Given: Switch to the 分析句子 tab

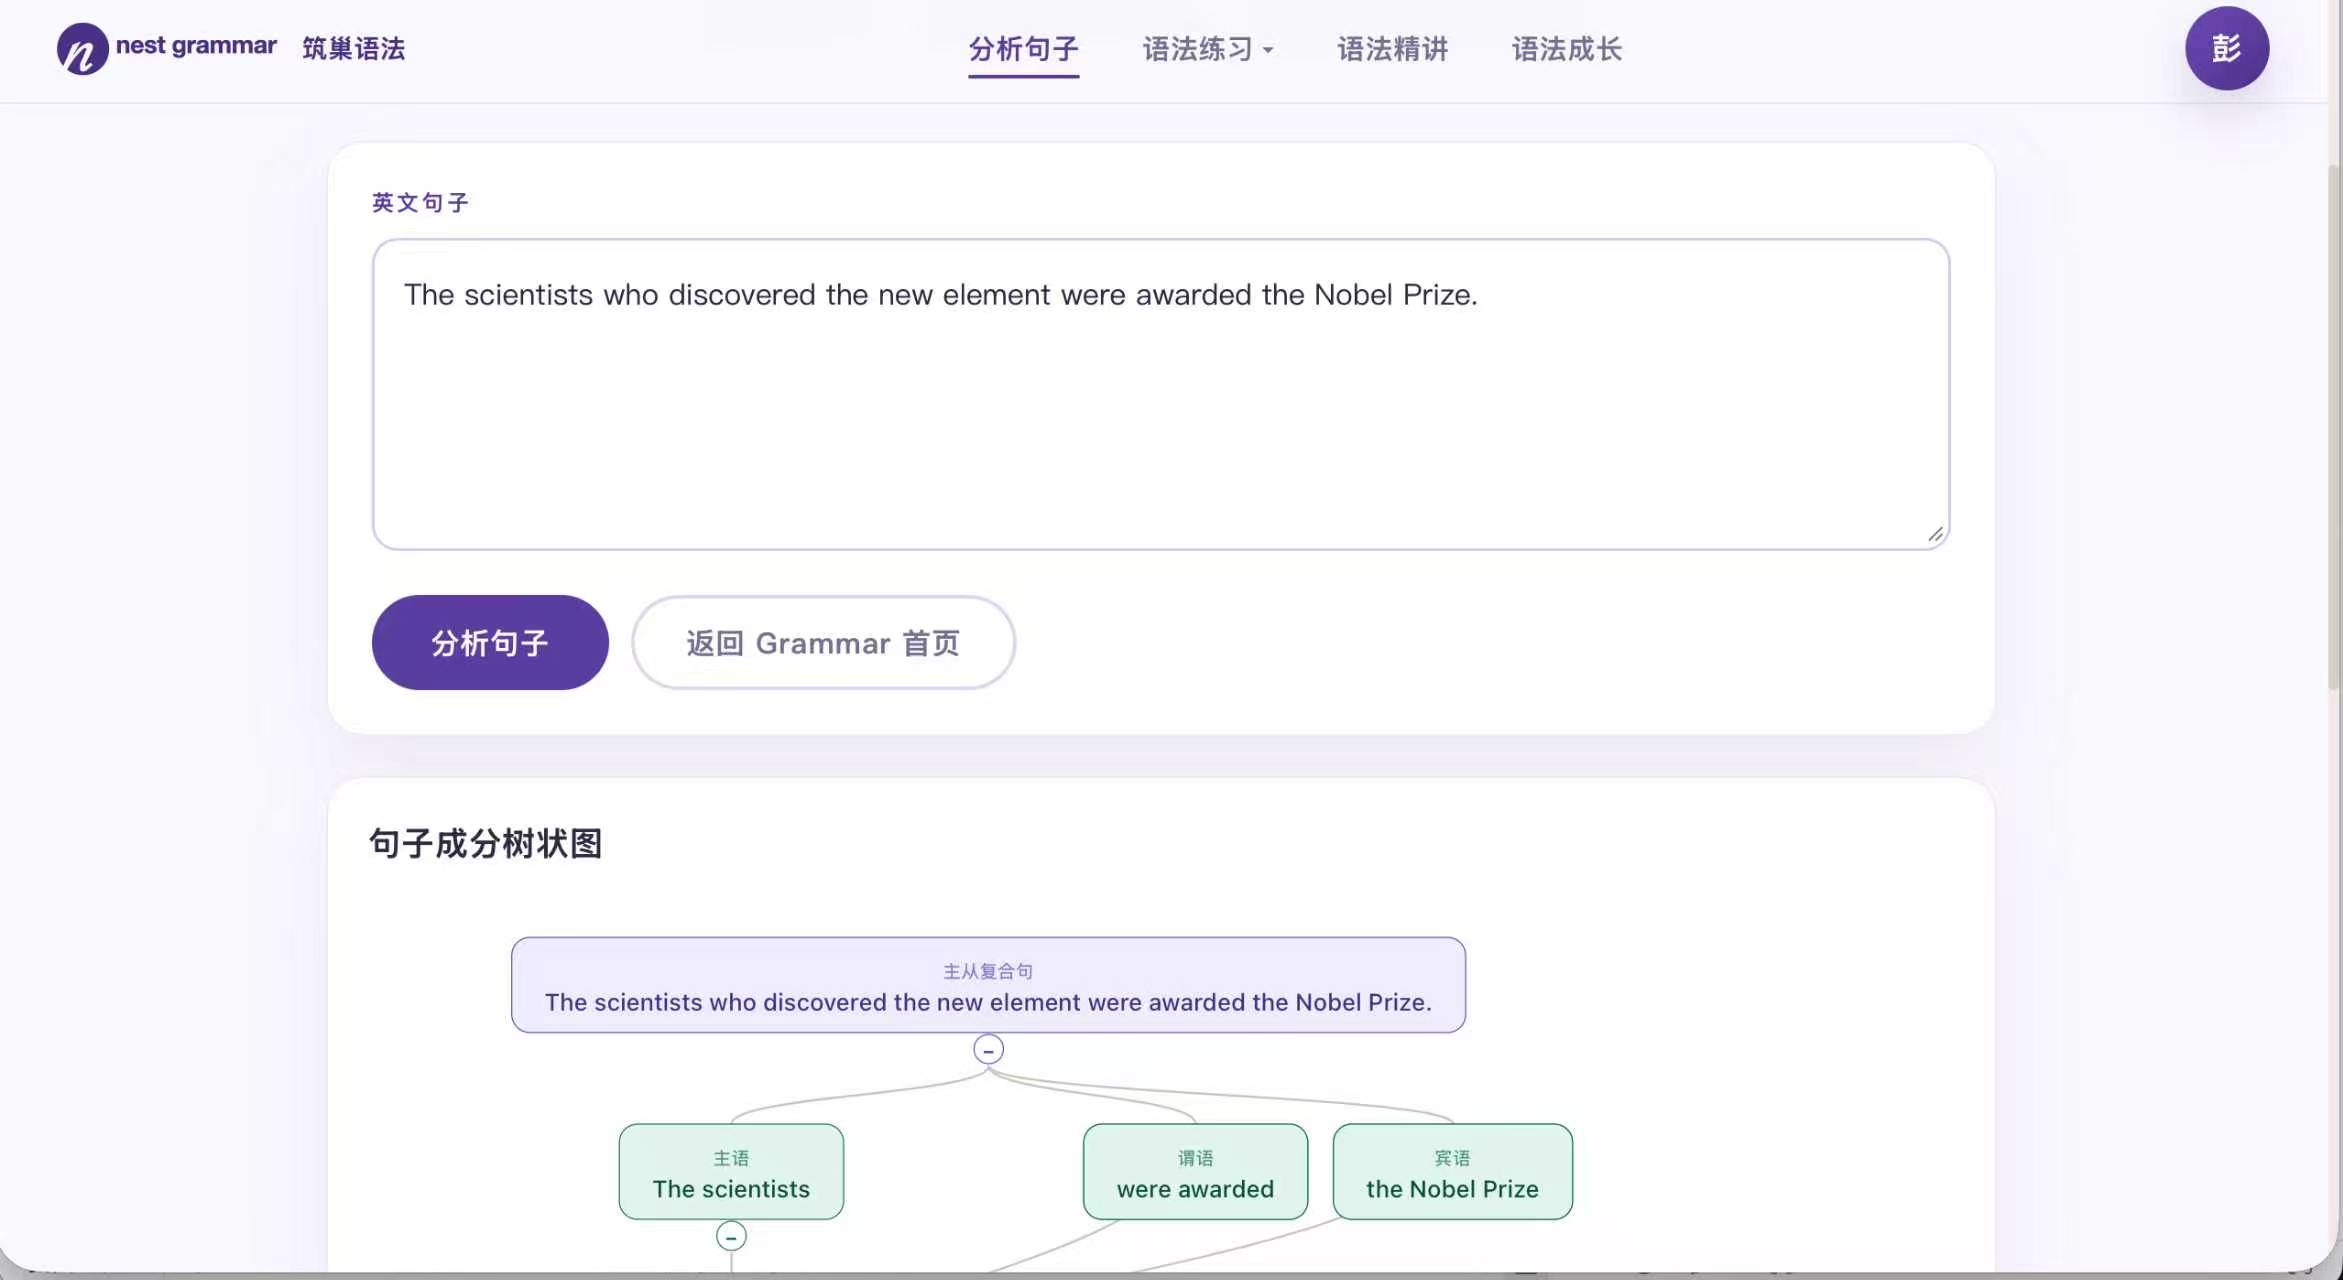Looking at the screenshot, I should click(1023, 49).
